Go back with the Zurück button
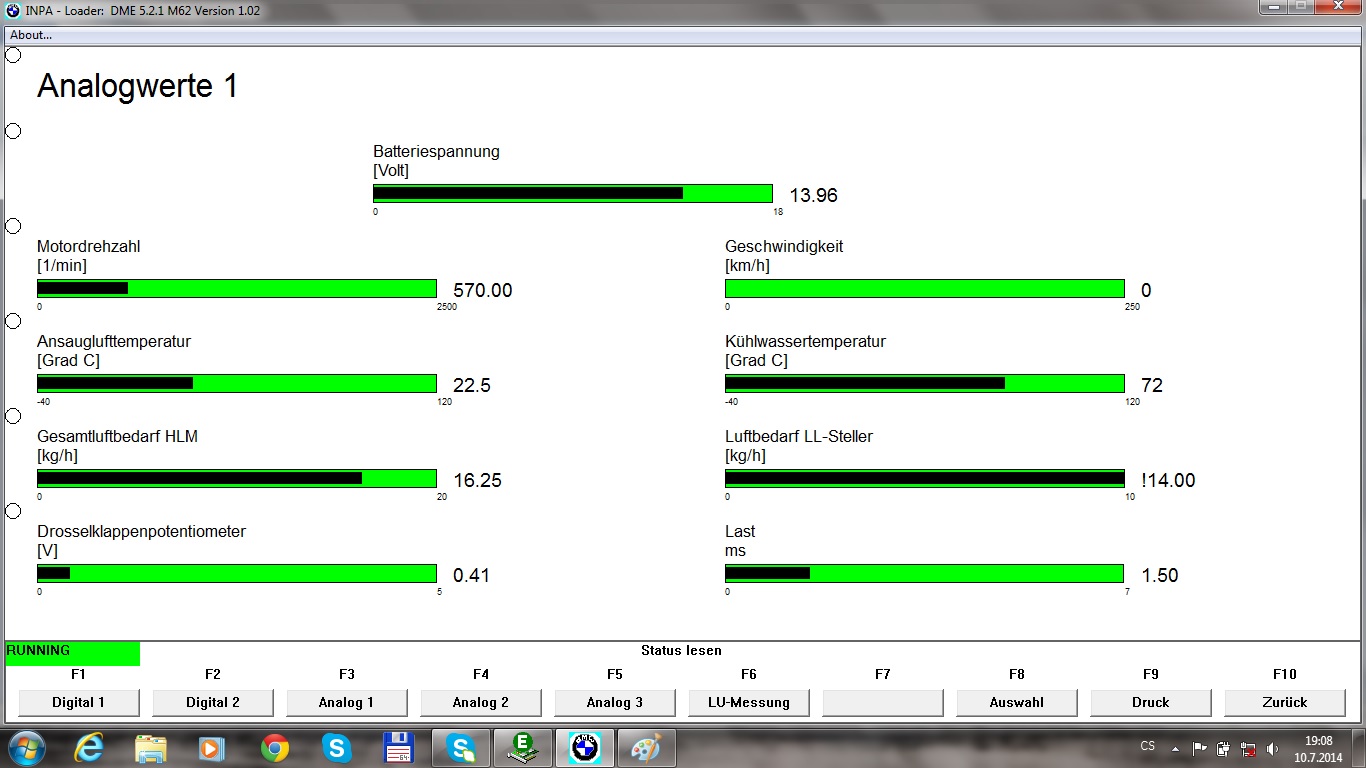The width and height of the screenshot is (1366, 768). point(1285,703)
